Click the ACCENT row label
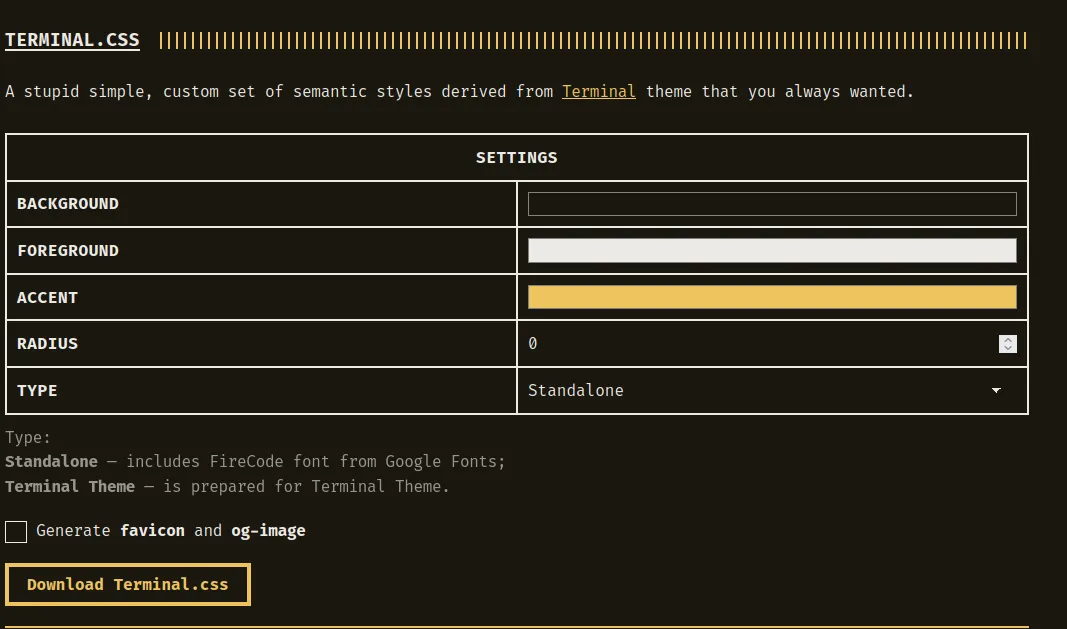 [x=47, y=298]
